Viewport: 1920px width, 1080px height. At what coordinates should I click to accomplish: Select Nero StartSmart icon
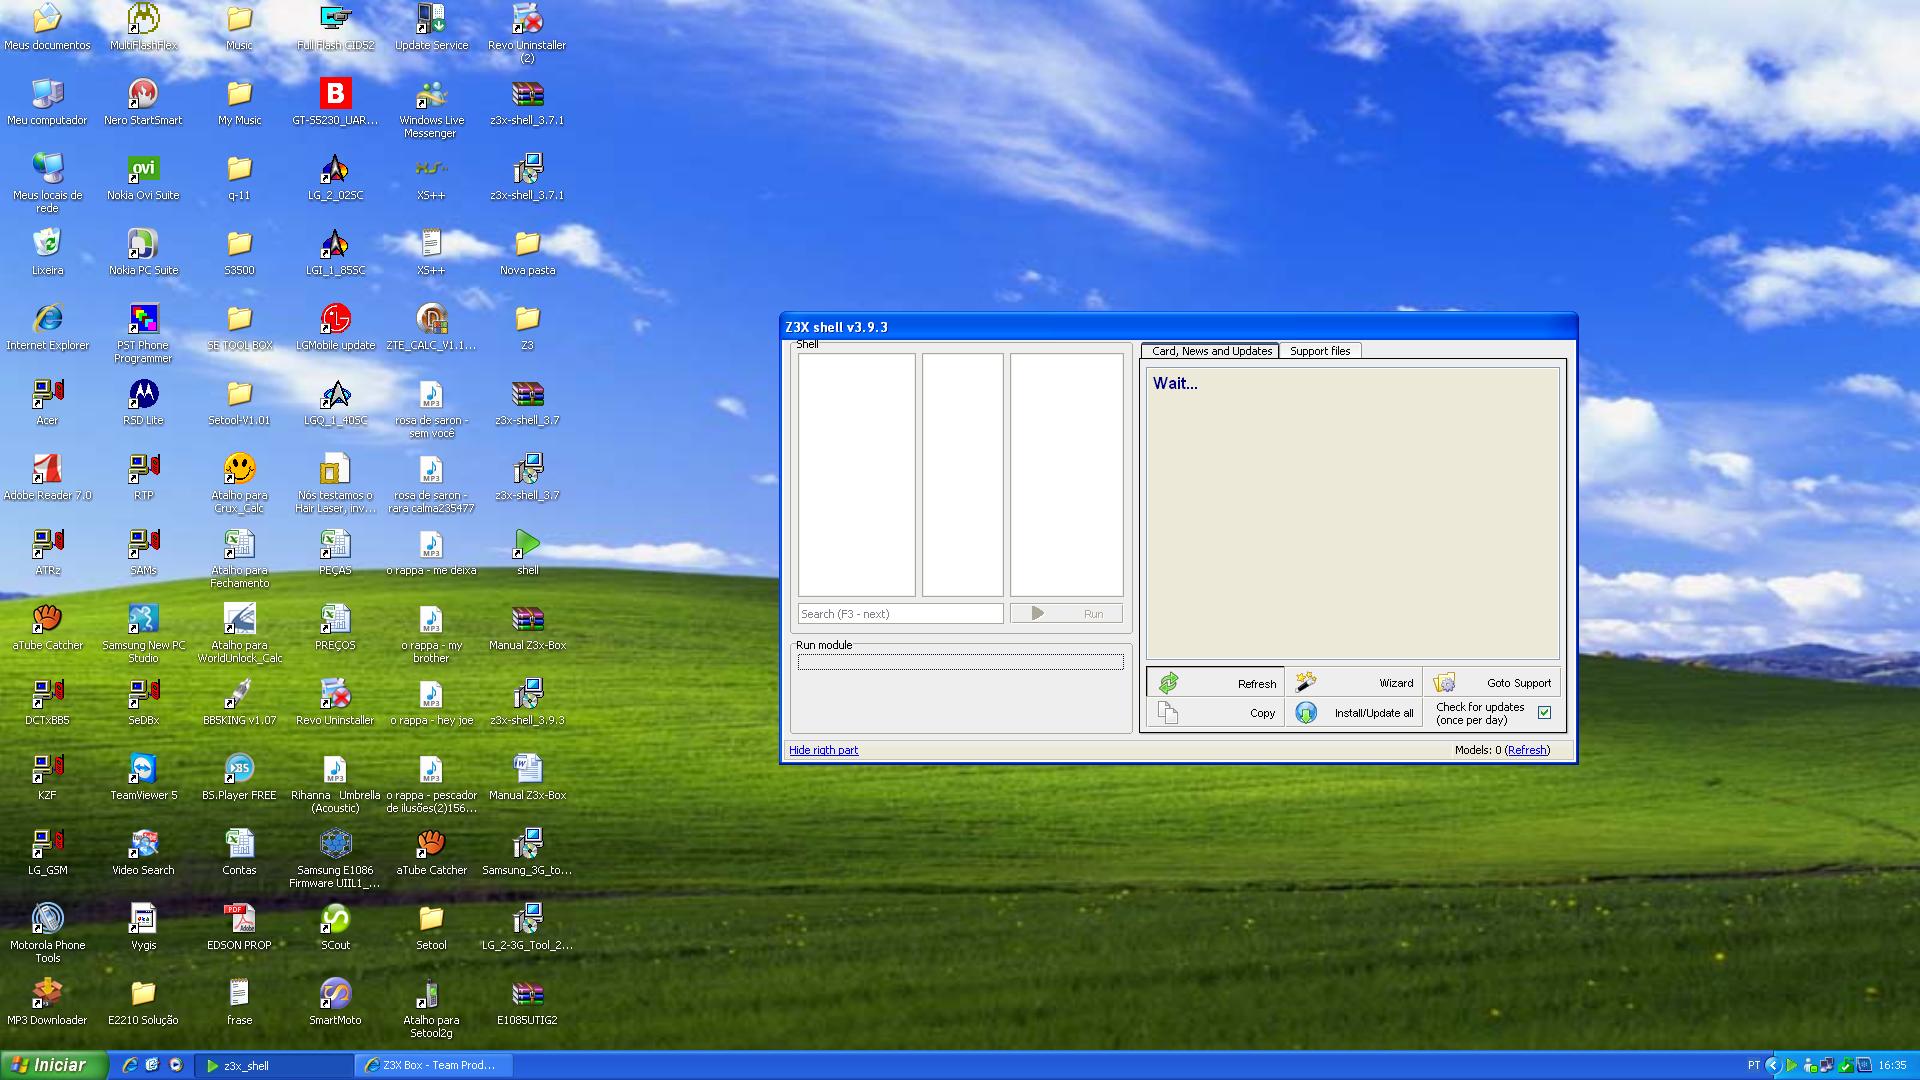pyautogui.click(x=143, y=102)
